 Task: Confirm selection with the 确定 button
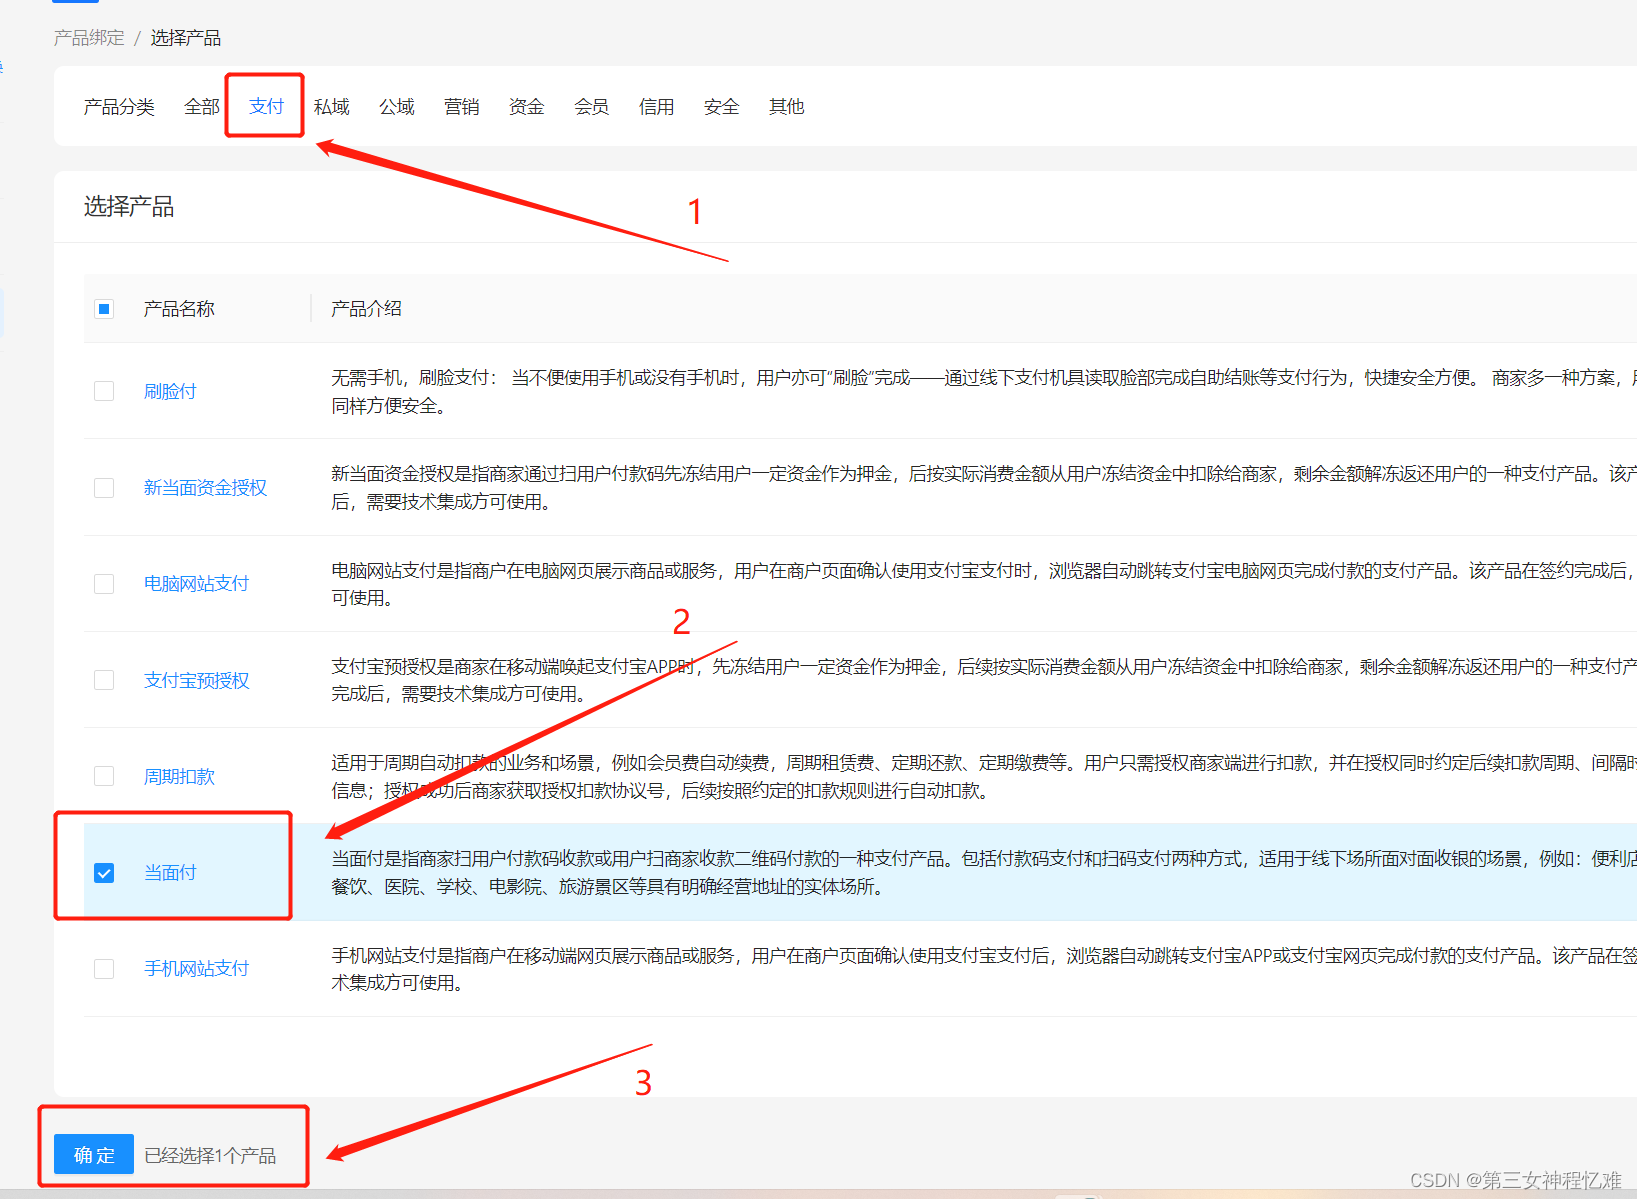click(94, 1155)
